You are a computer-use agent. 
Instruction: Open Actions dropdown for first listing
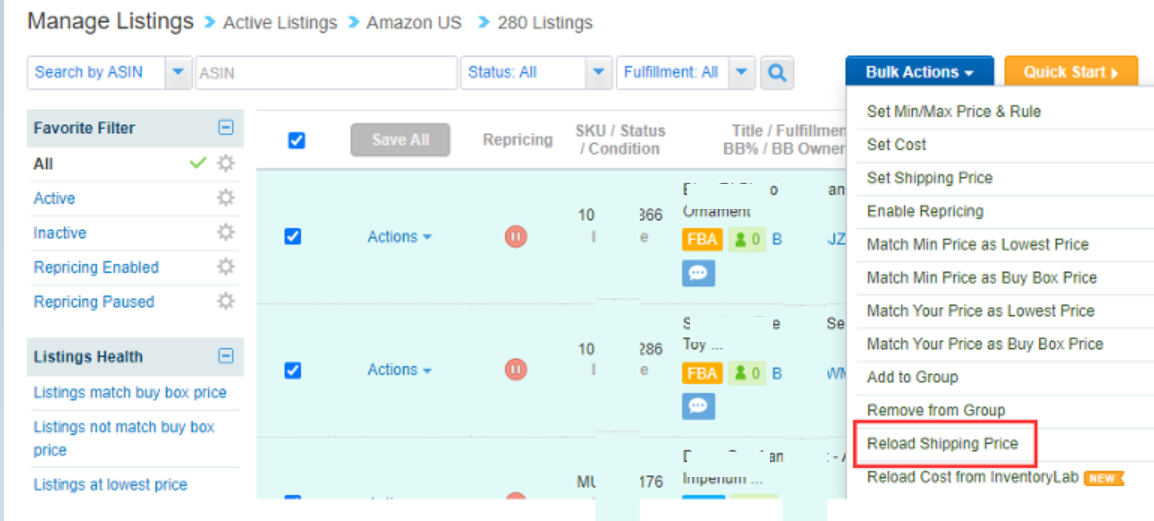click(x=400, y=236)
